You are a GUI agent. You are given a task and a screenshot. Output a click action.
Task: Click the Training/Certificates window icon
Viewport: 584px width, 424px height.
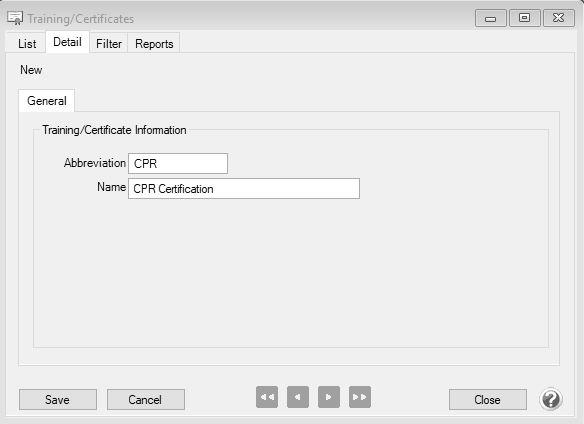coord(15,18)
